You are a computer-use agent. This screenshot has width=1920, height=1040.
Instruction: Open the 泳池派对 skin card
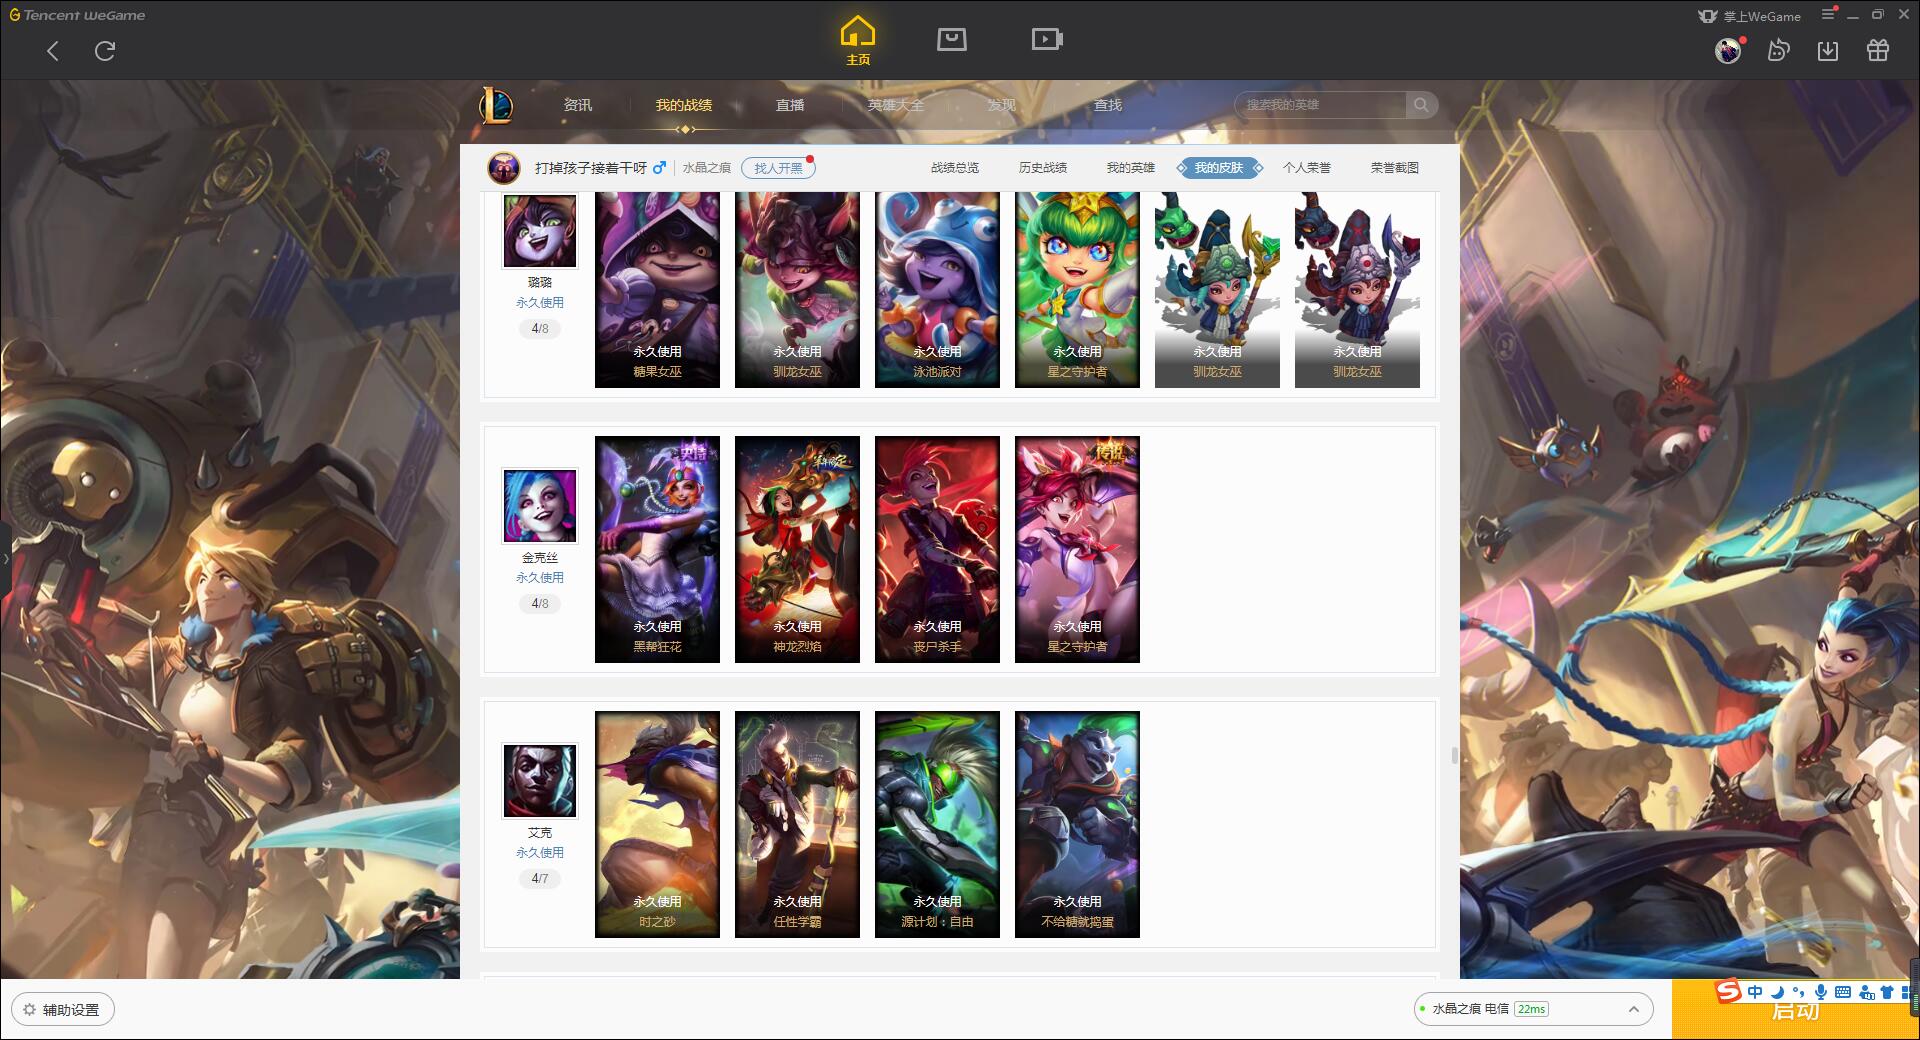[937, 290]
